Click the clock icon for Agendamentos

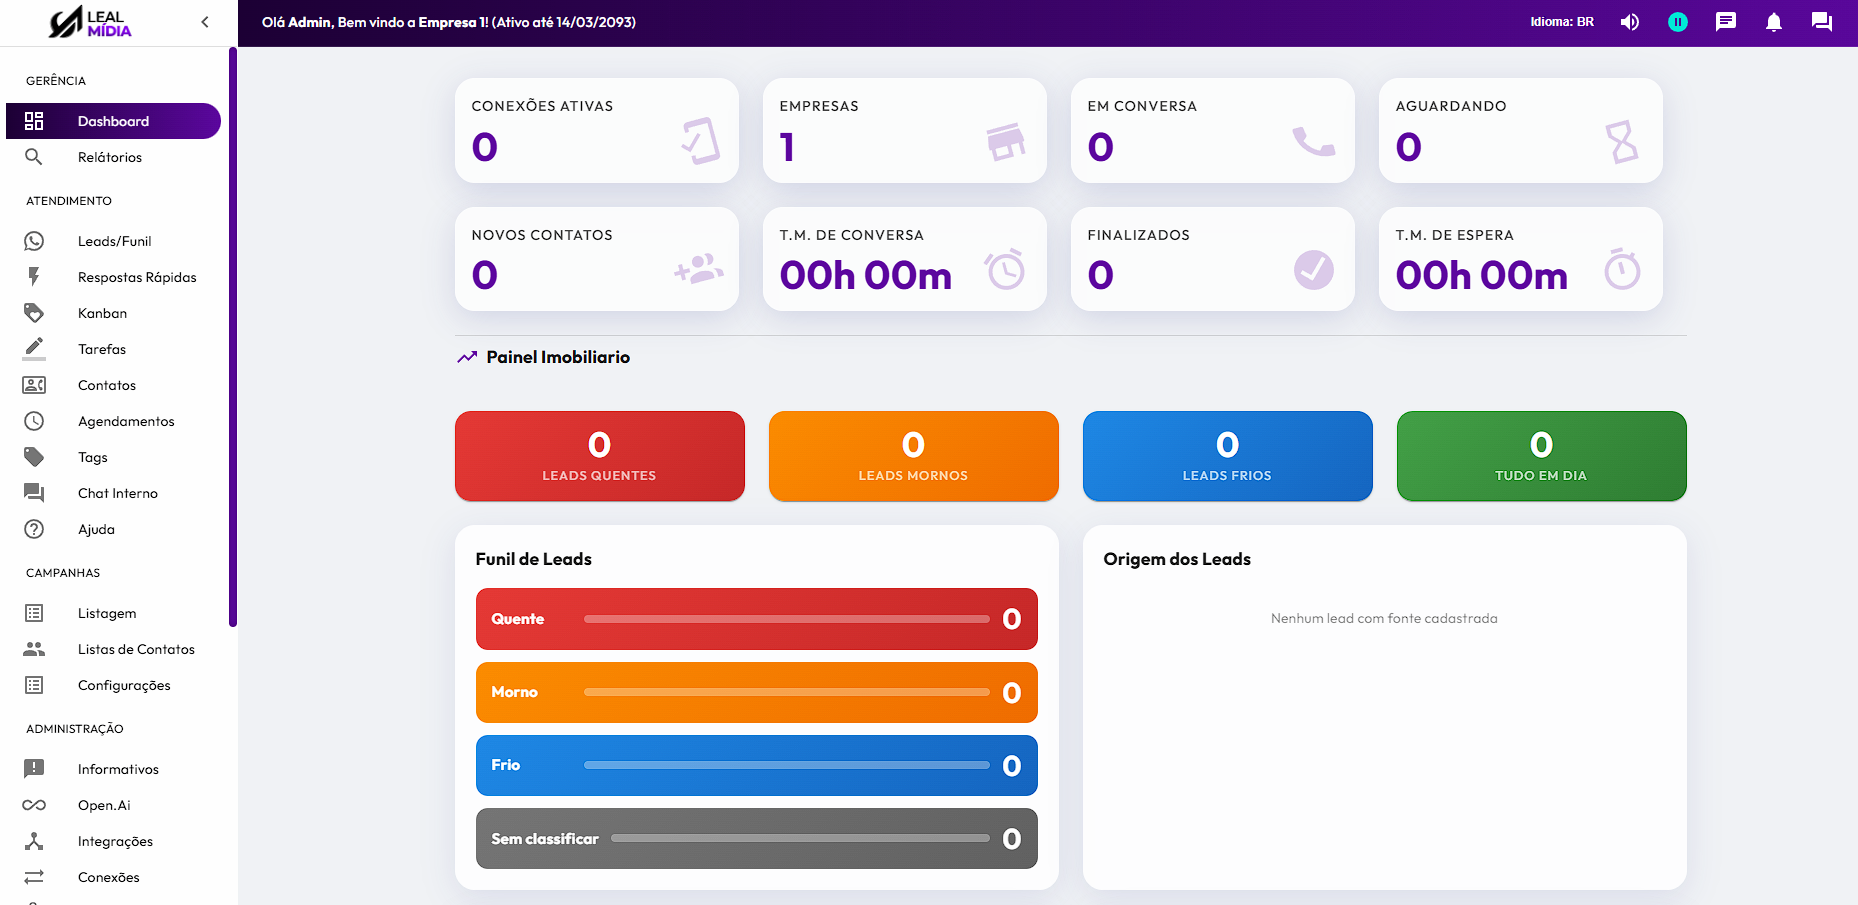tap(34, 421)
